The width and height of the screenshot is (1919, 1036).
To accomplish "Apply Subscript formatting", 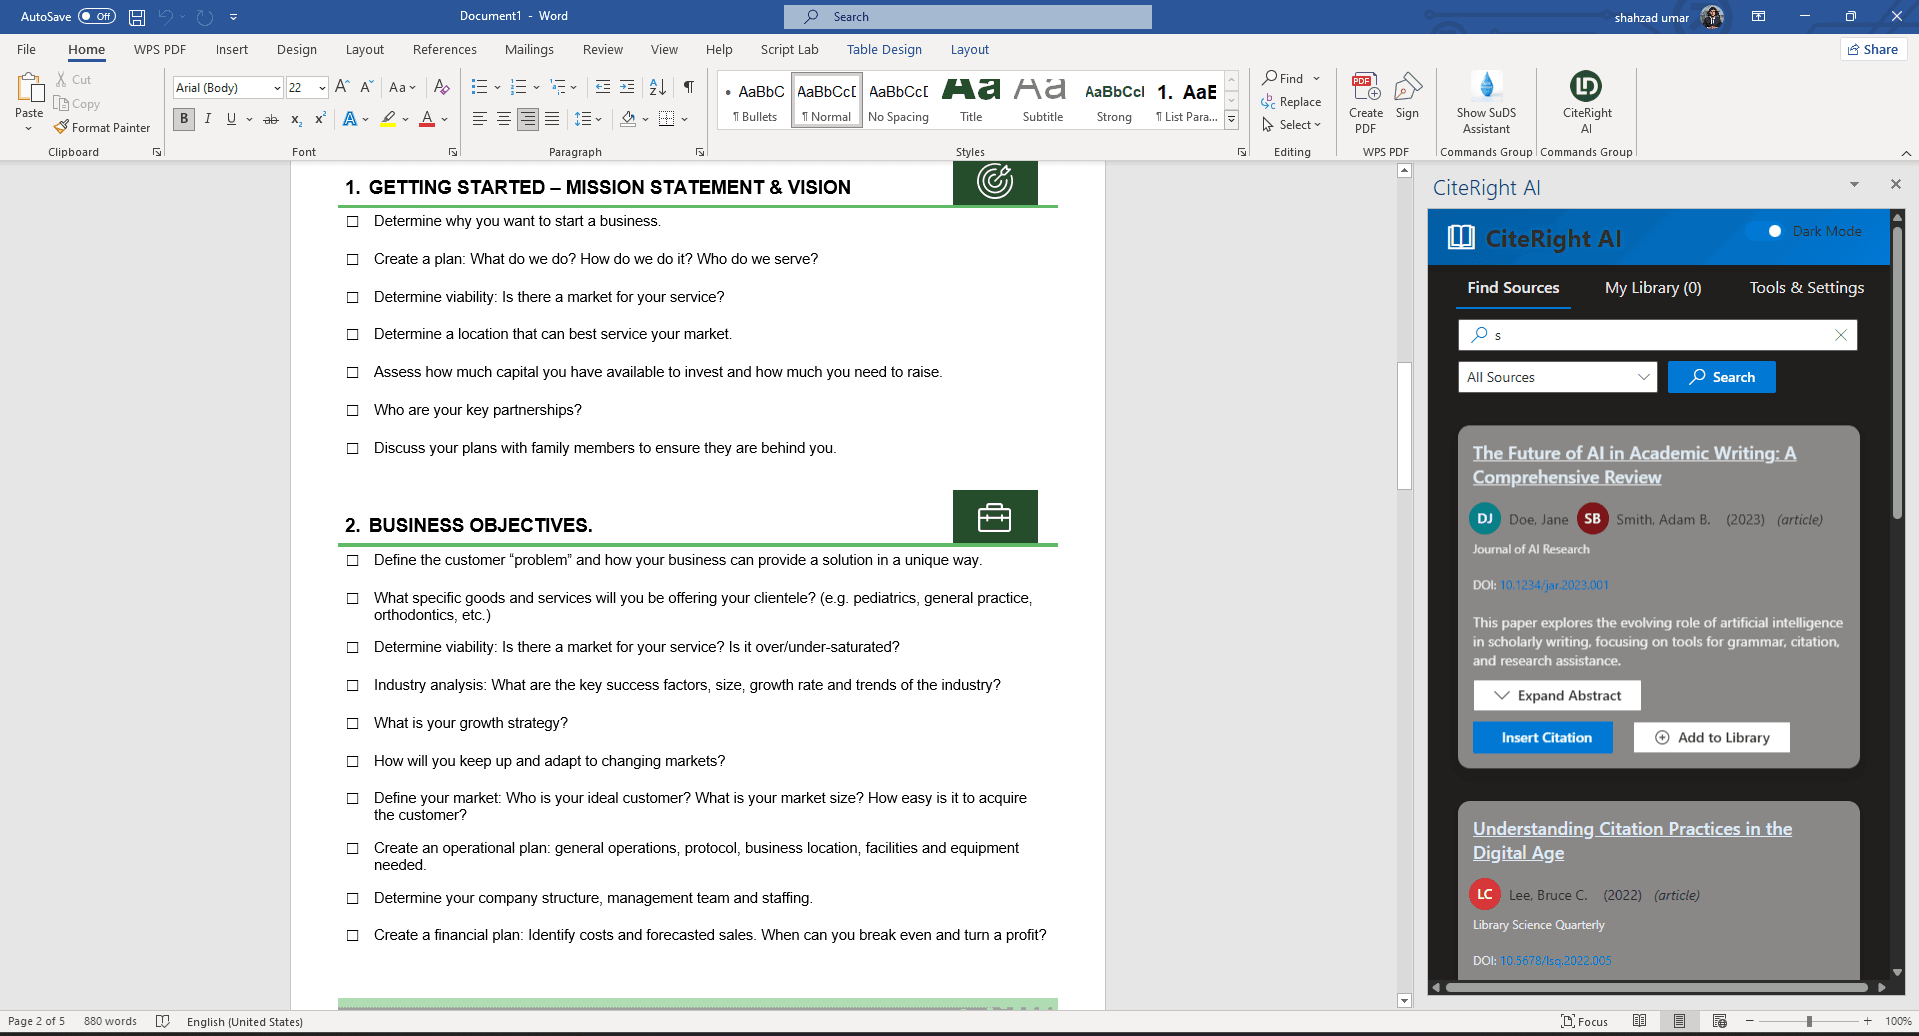I will (296, 119).
